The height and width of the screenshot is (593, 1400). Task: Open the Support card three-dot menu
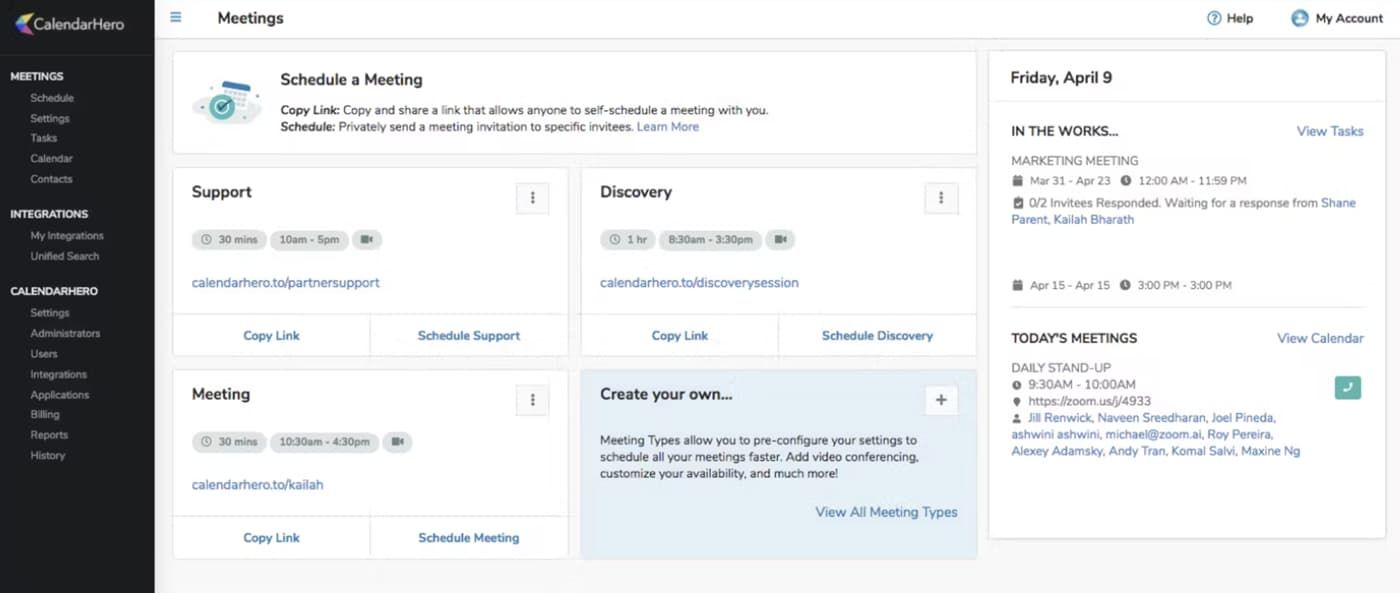tap(532, 198)
